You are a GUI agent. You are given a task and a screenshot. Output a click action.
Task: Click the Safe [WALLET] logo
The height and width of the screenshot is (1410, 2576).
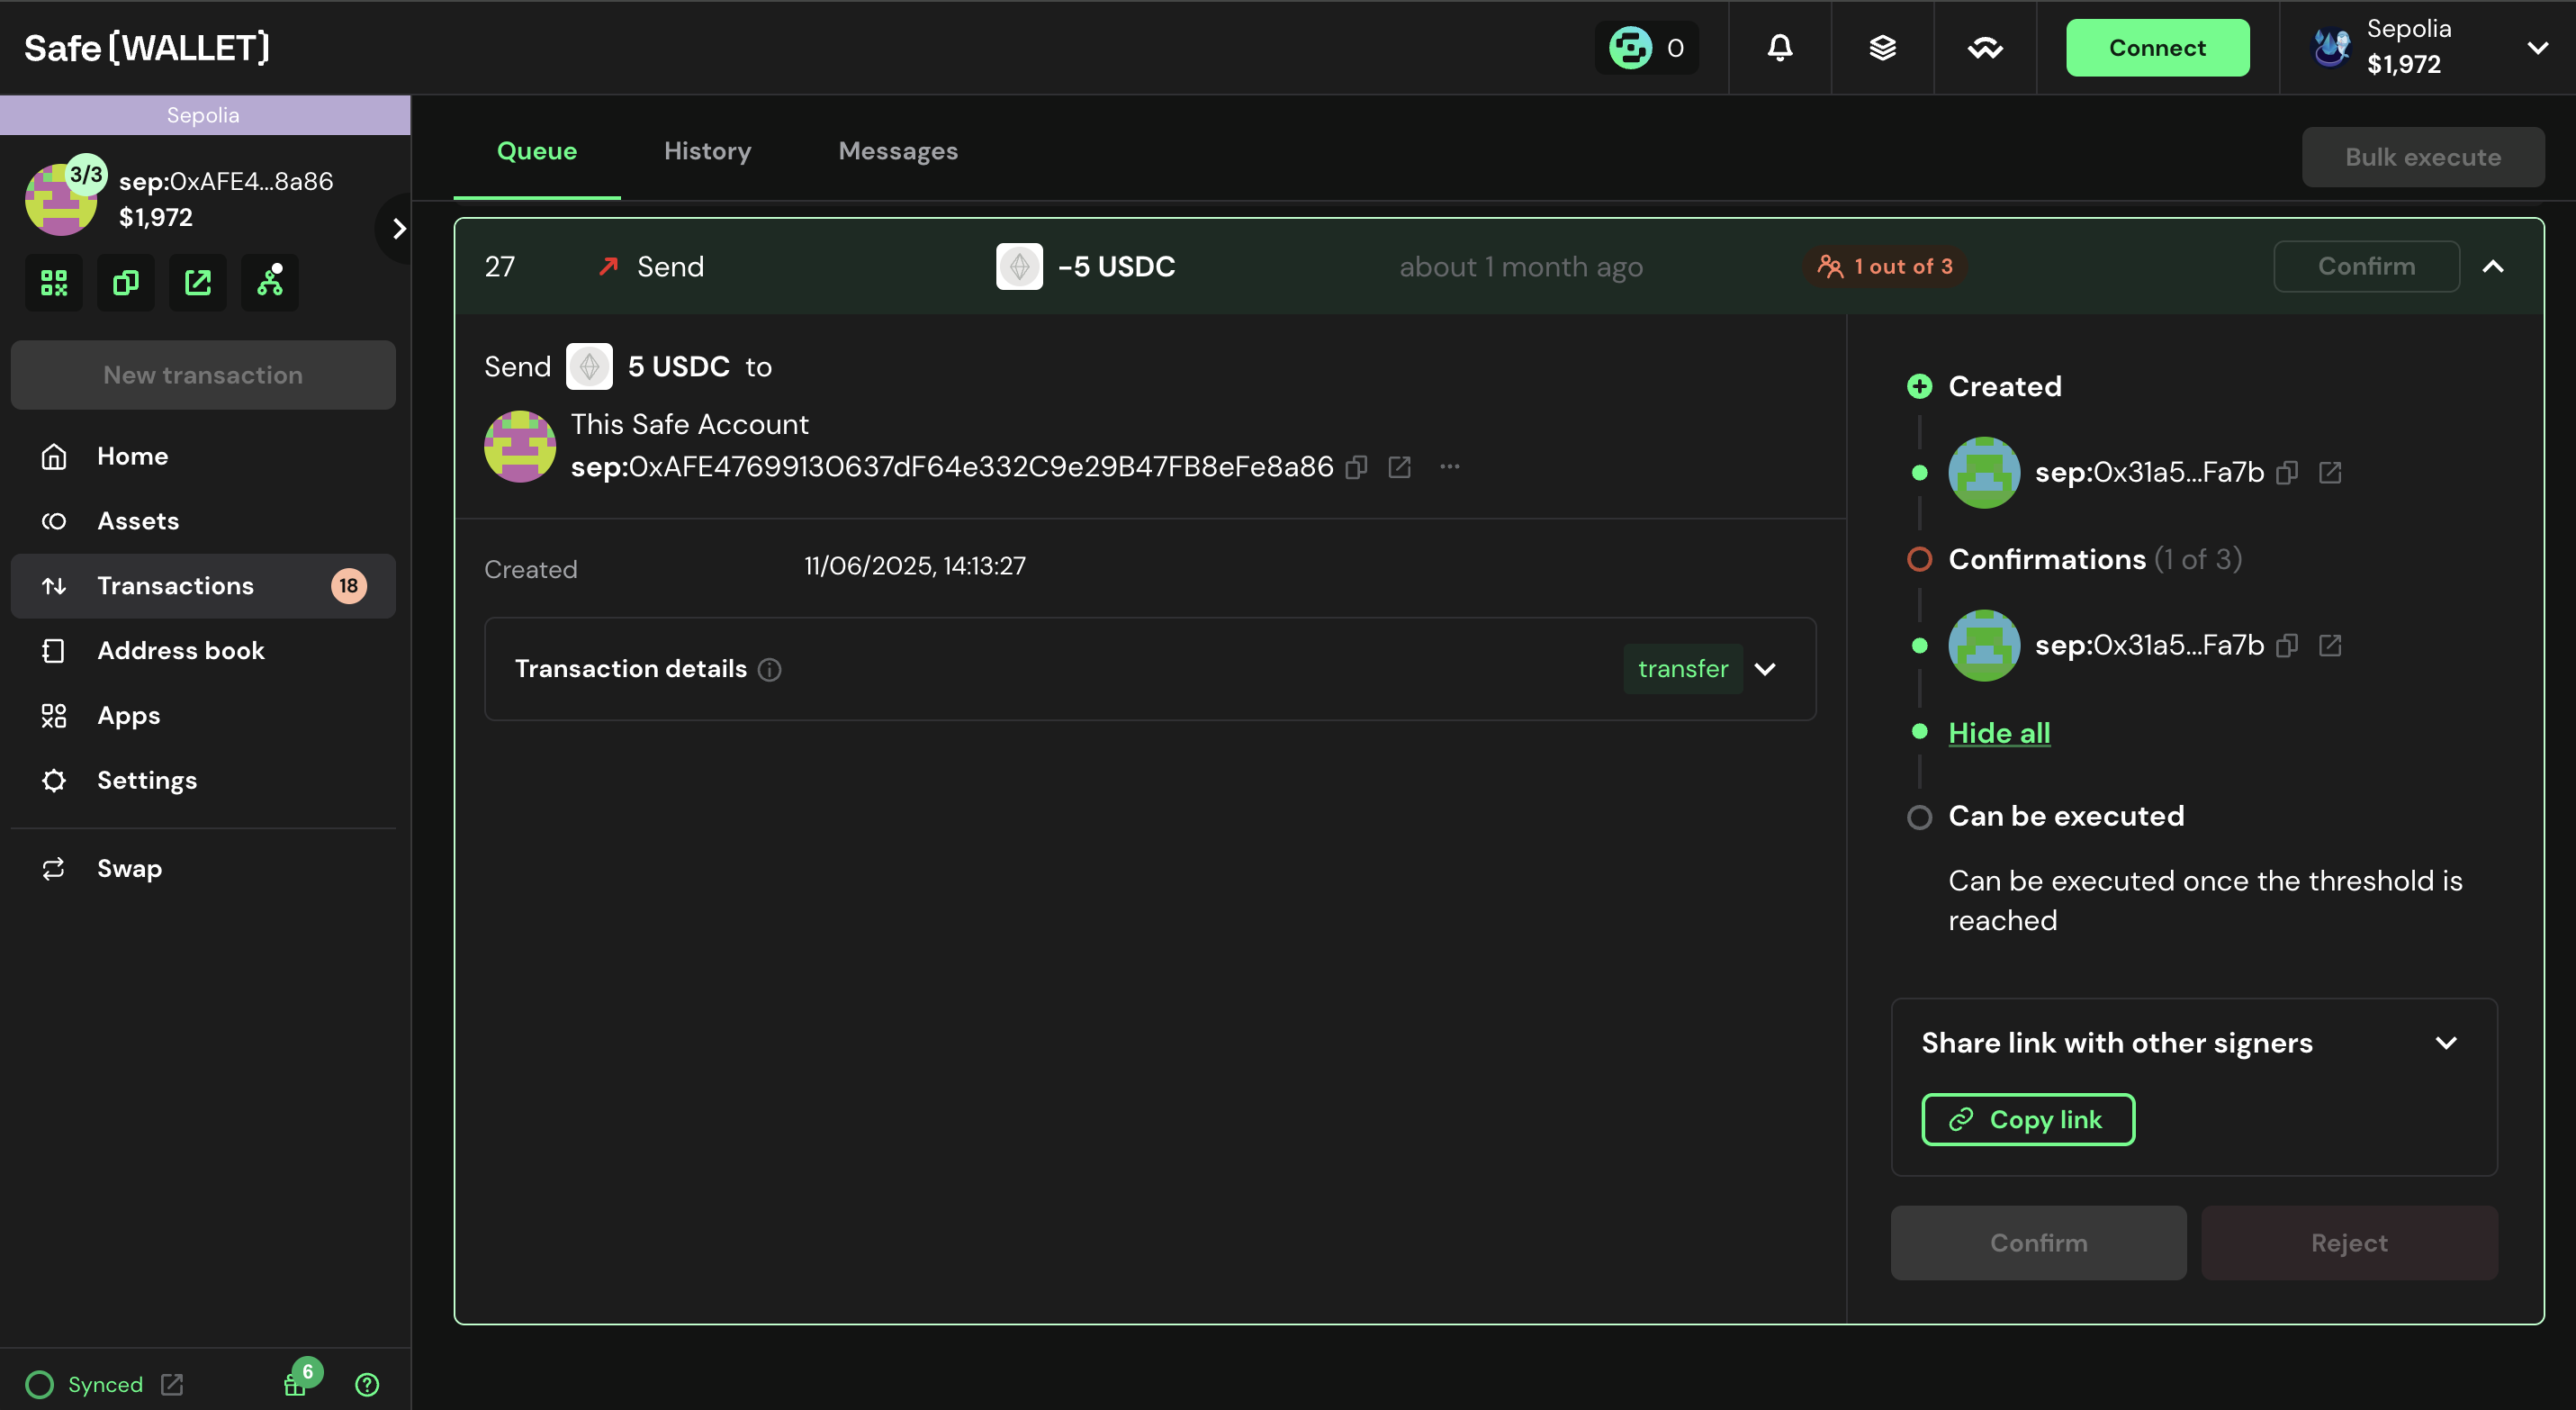click(x=147, y=48)
